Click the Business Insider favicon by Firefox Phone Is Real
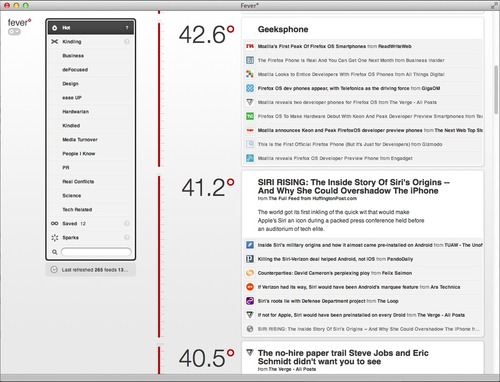500x382 pixels. tap(250, 60)
